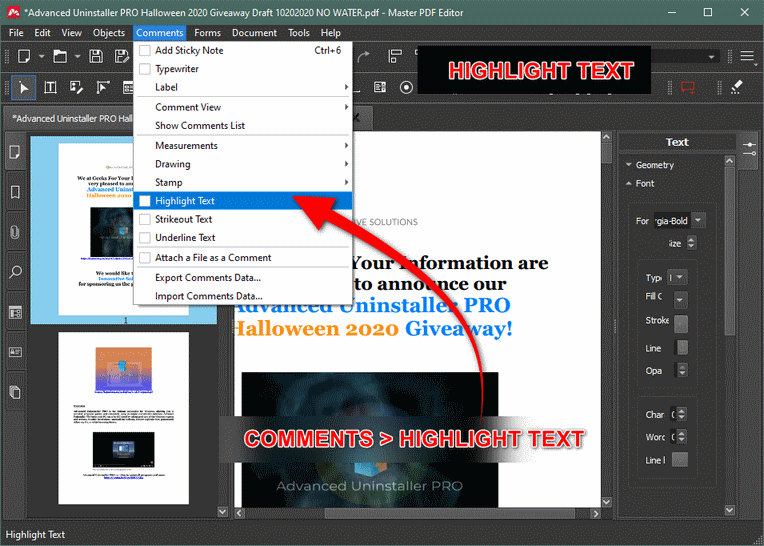Screen dimensions: 764x546
Task: Check the Add Sticky Note checkbox
Action: point(145,51)
